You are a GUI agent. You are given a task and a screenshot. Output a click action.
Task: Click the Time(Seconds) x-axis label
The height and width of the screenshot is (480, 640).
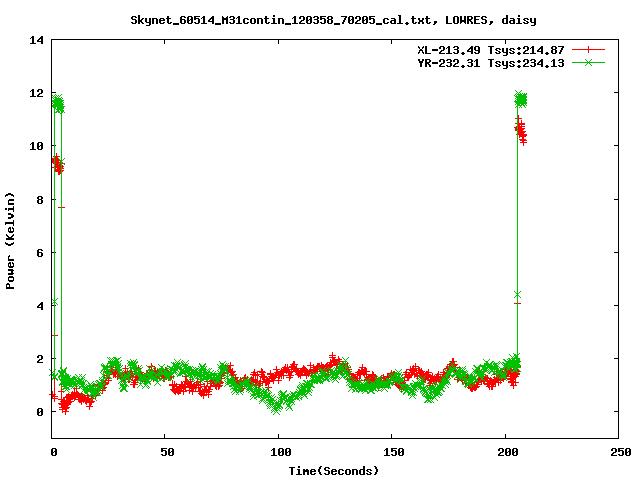334,471
